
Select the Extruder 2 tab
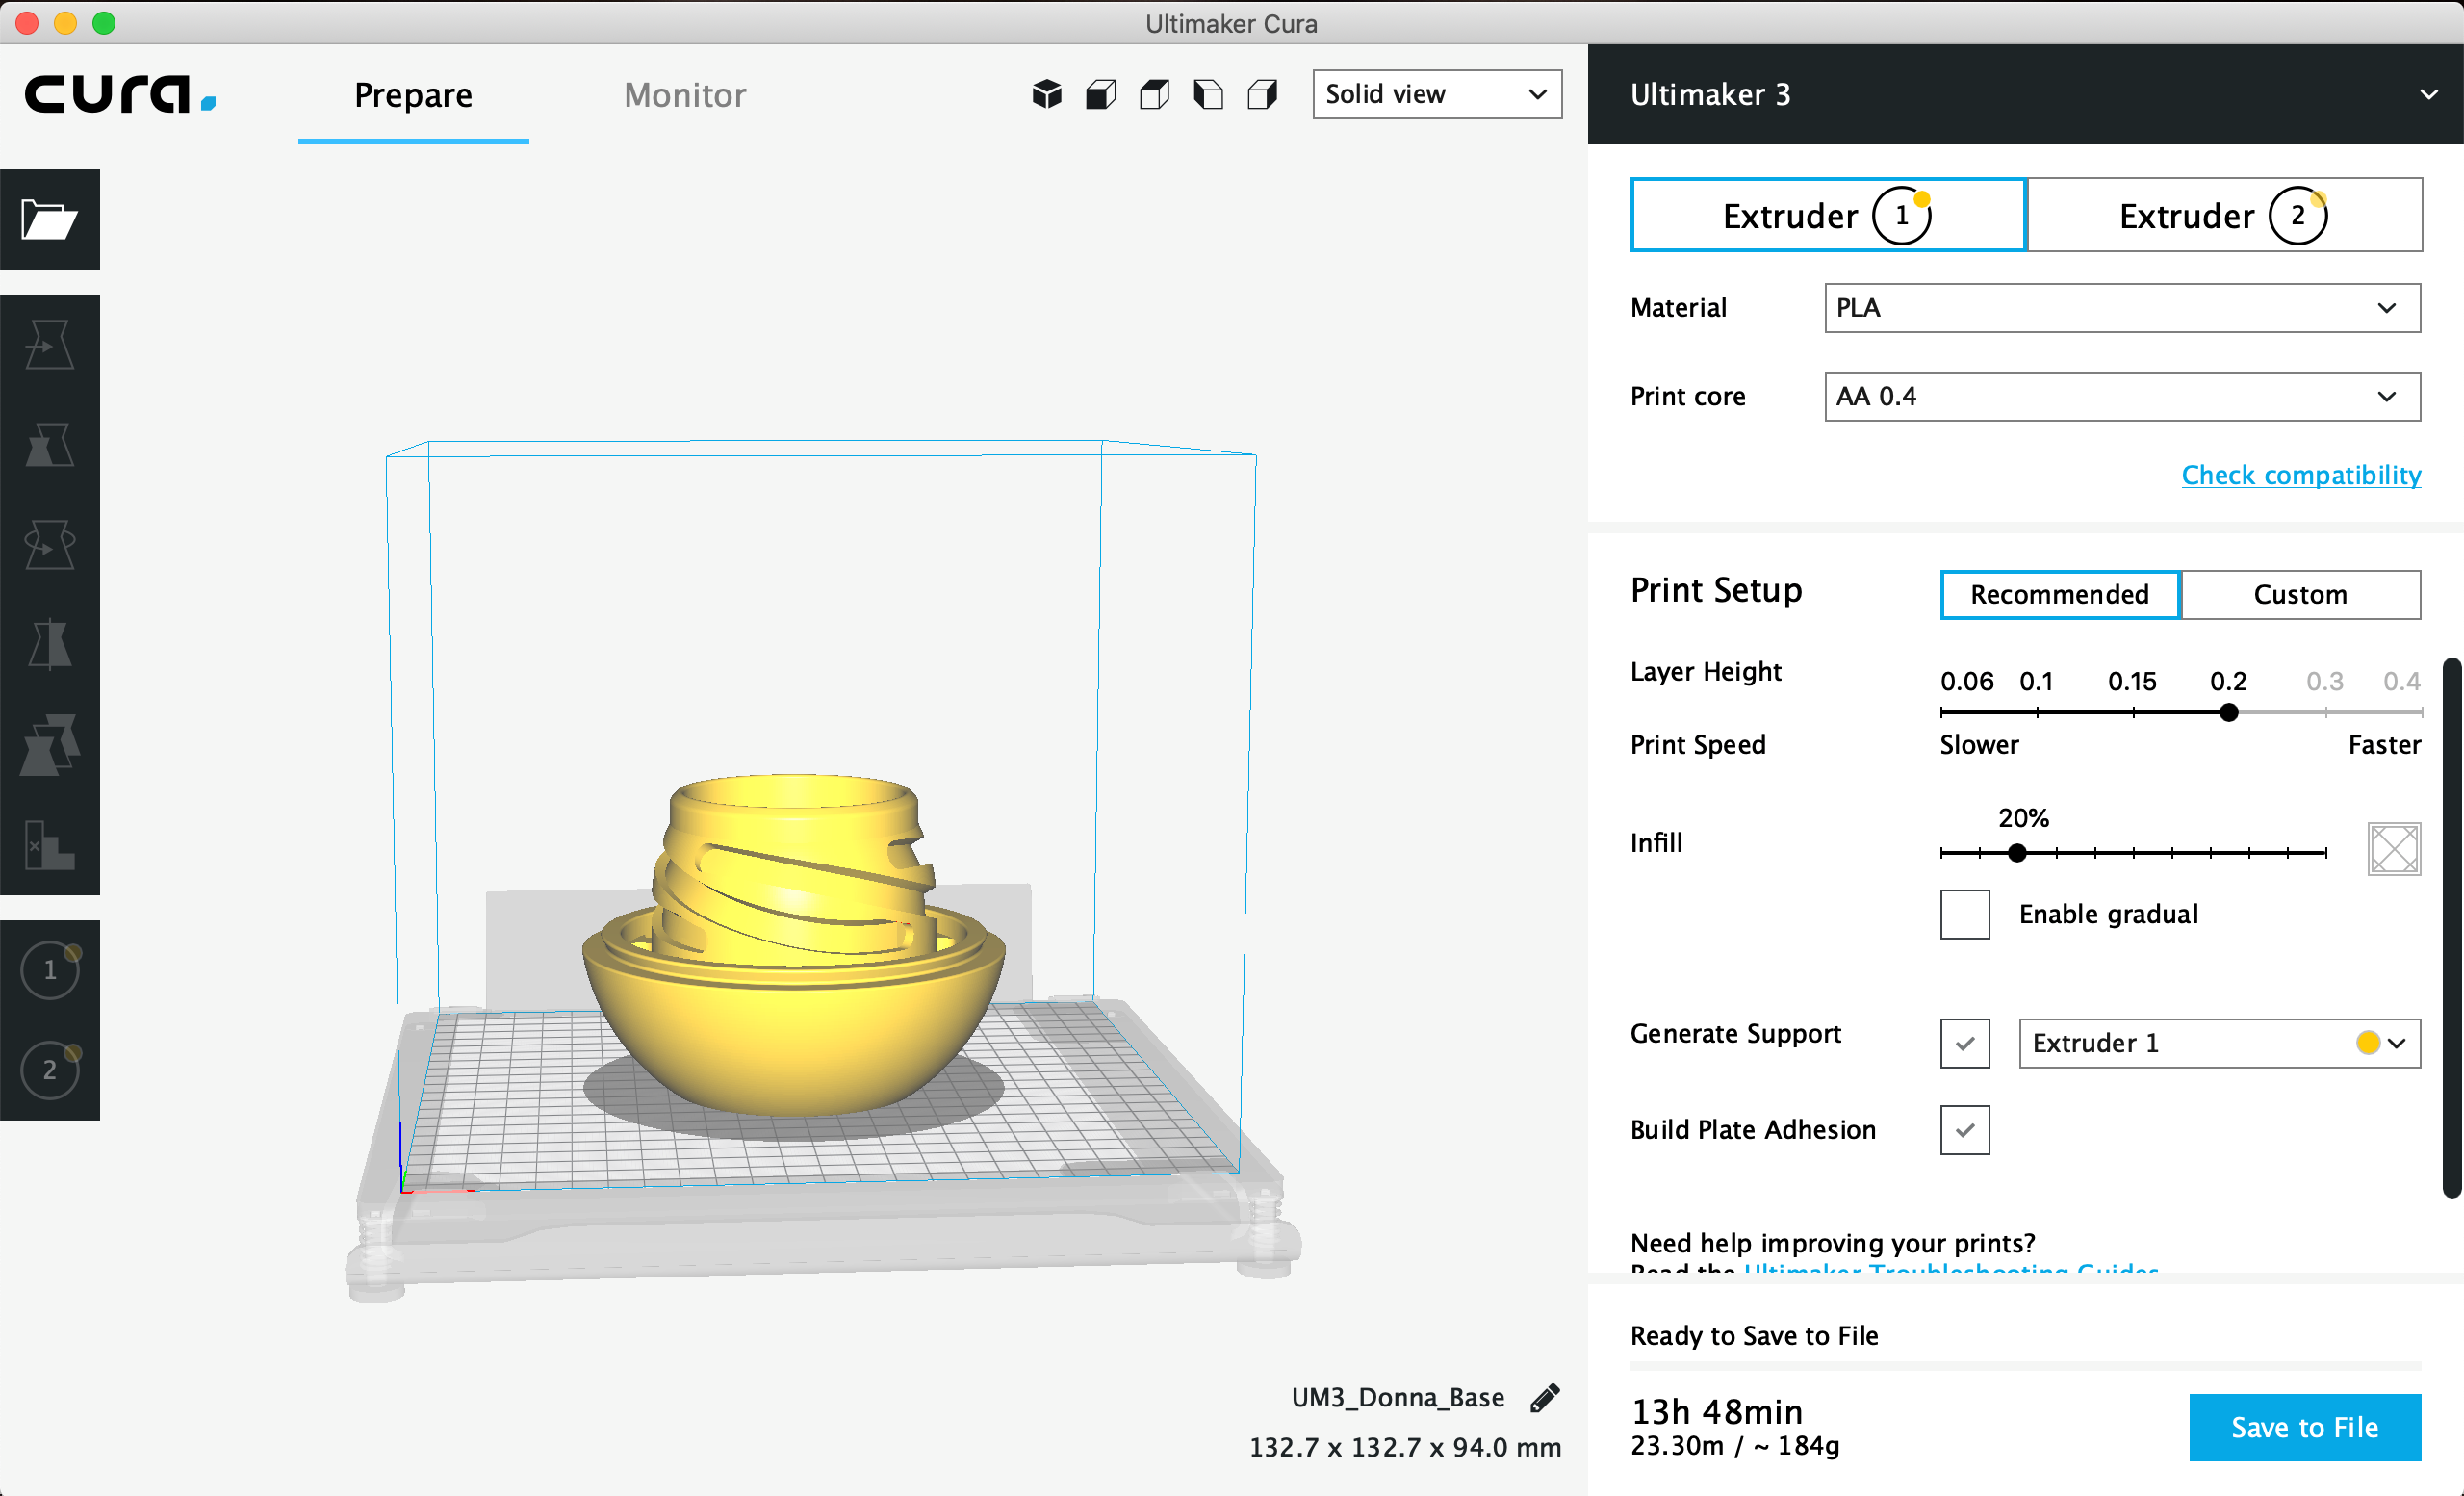click(x=2225, y=215)
